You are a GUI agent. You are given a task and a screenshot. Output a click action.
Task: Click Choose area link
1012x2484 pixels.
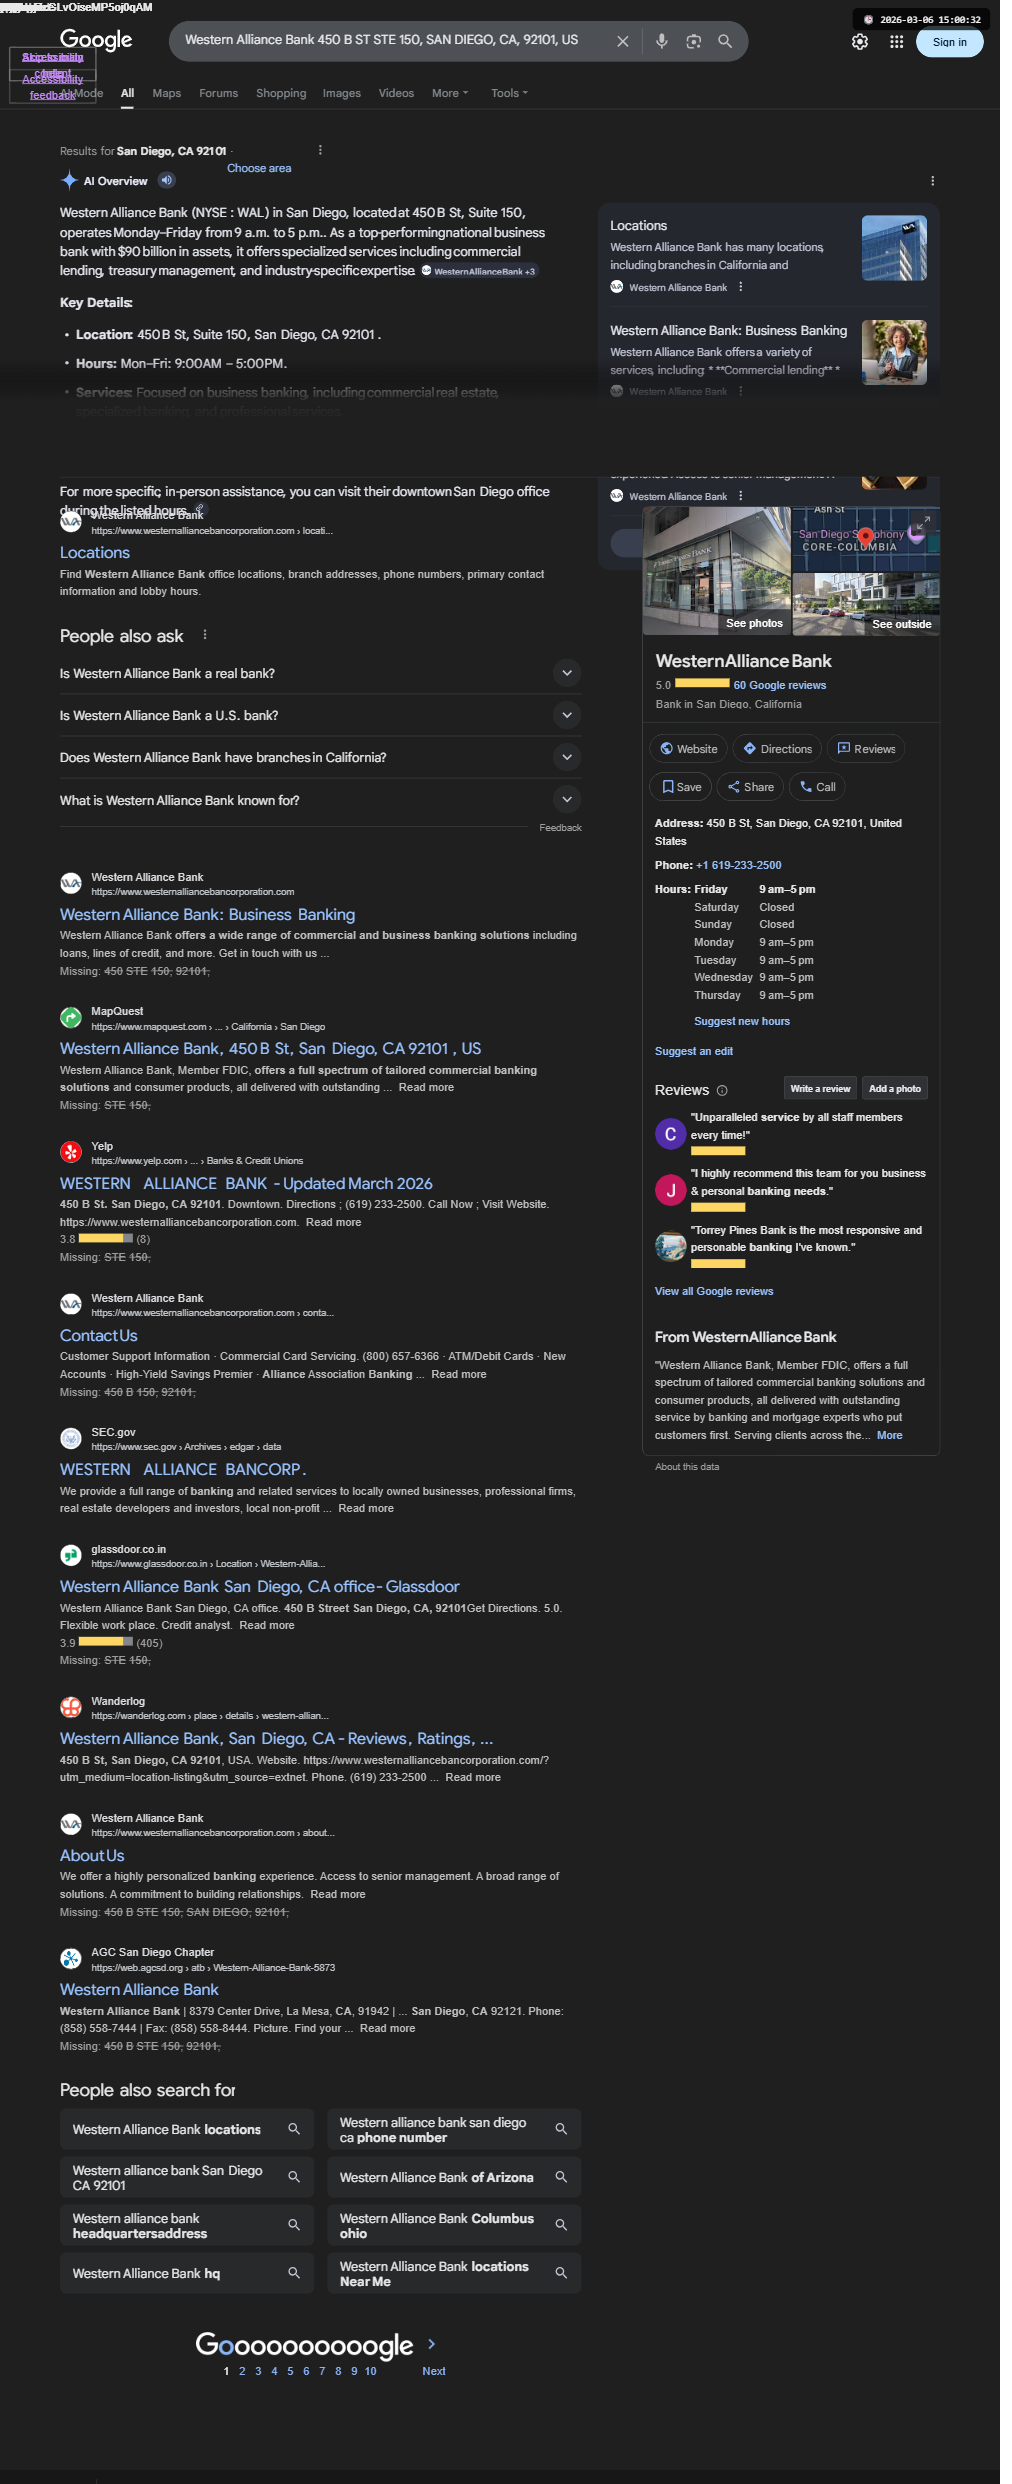coord(259,168)
